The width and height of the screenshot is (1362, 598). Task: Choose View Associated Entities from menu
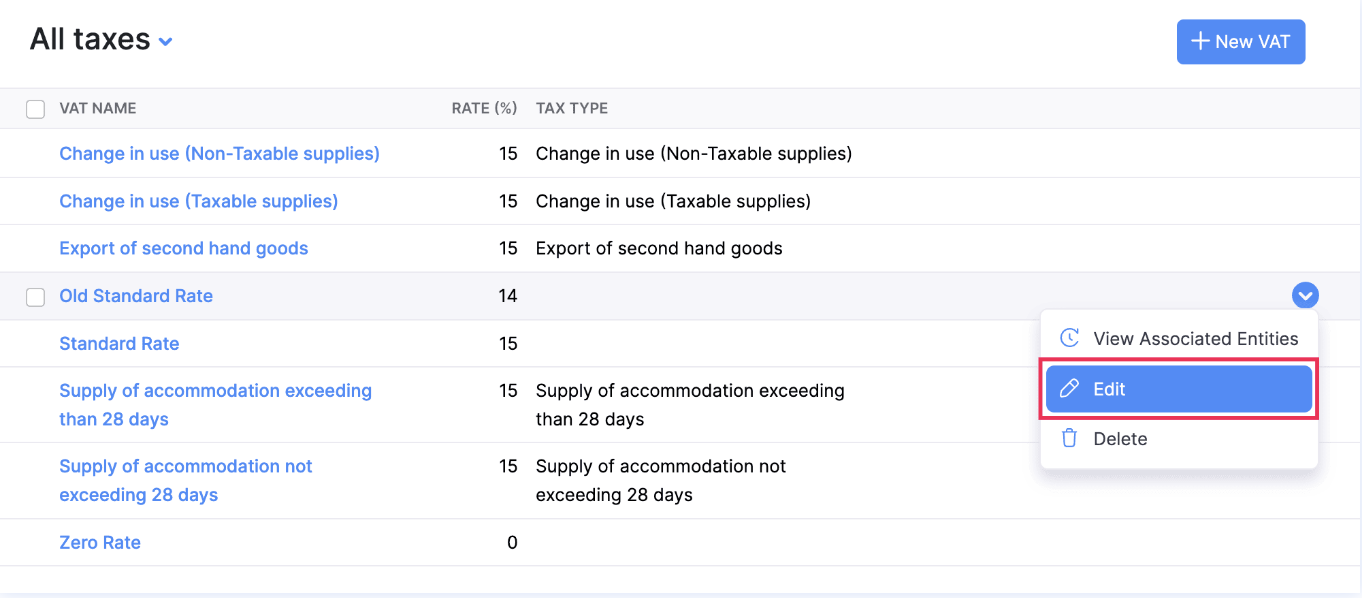tap(1195, 339)
